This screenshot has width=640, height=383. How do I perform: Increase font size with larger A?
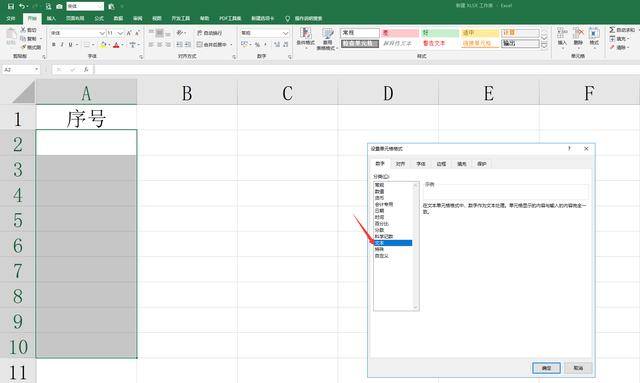tap(129, 33)
